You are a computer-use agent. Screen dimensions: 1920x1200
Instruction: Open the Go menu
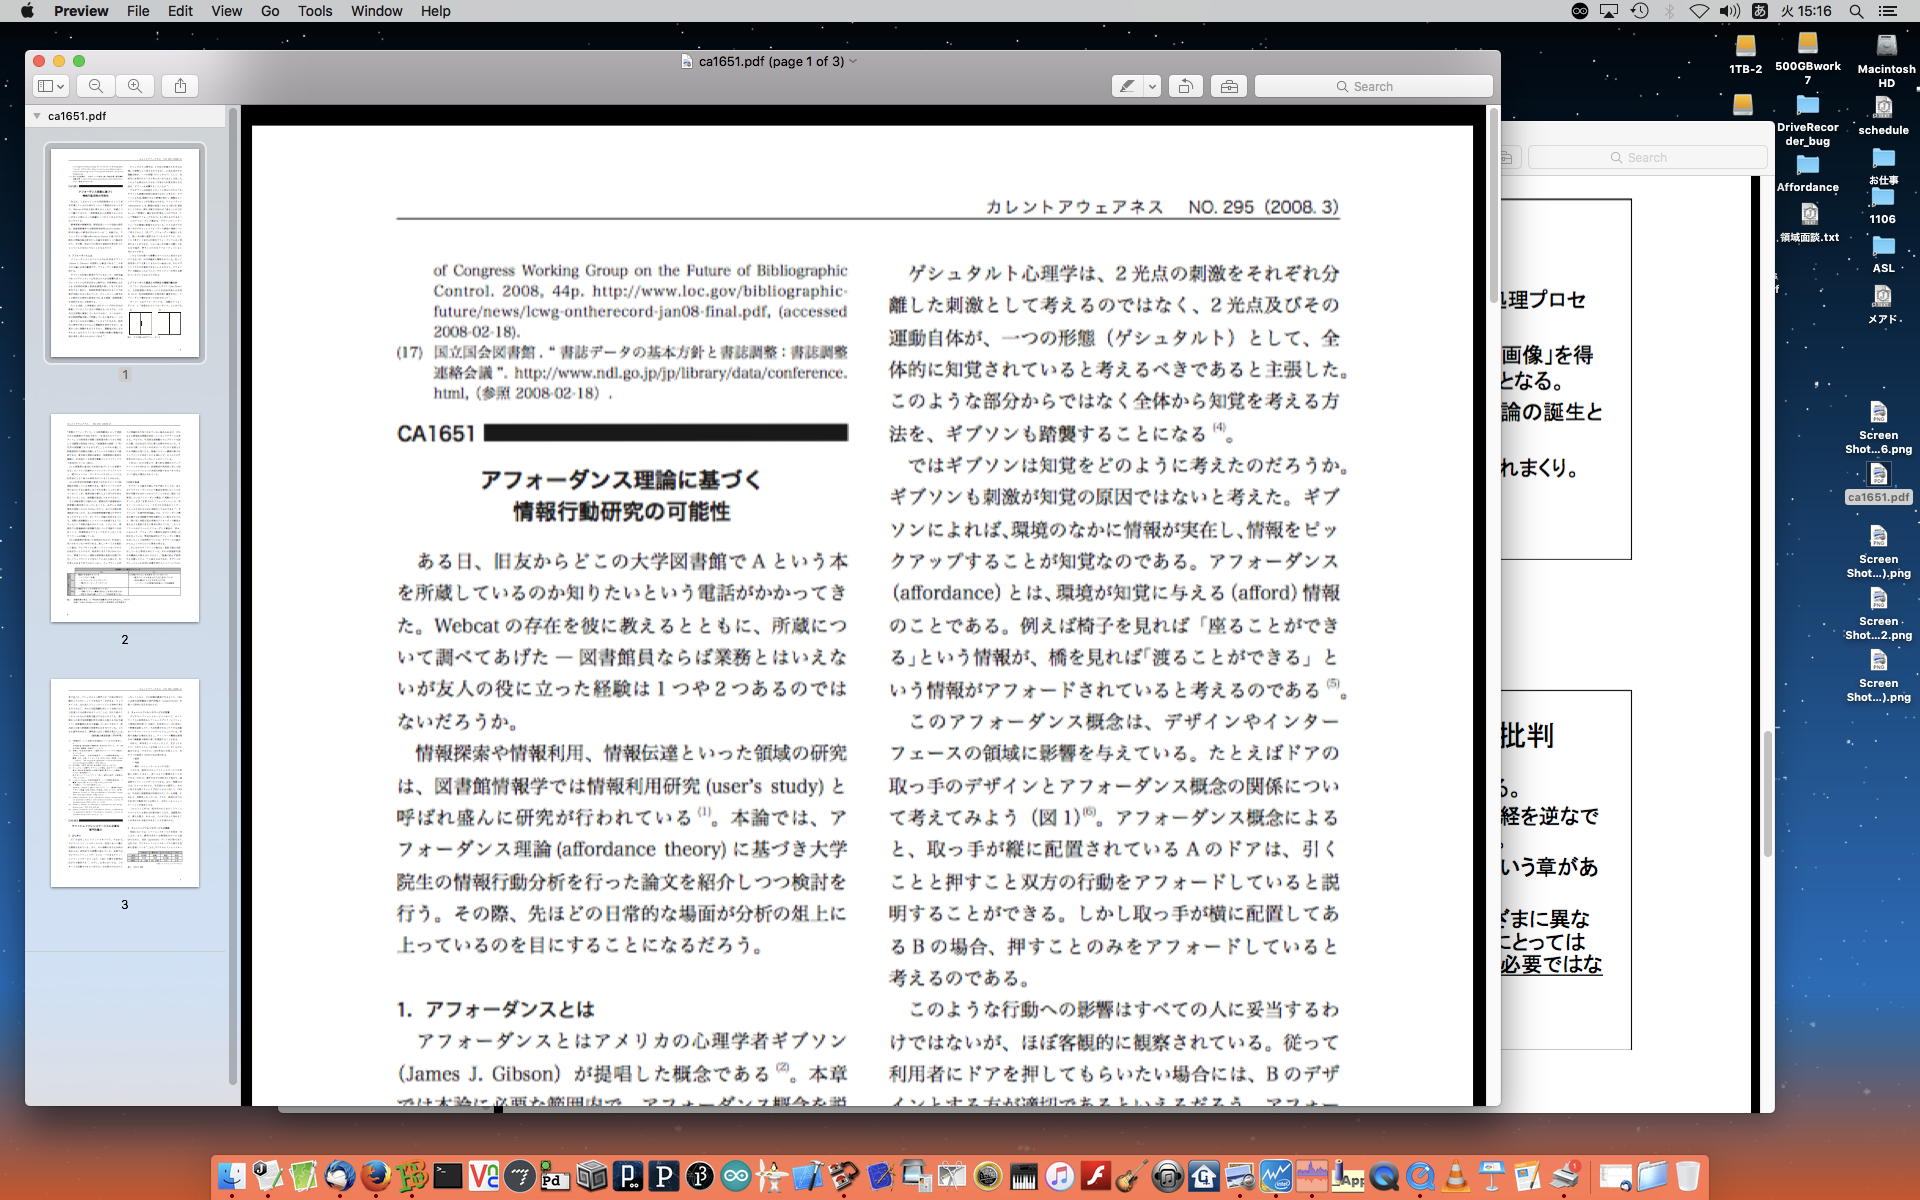tap(269, 11)
